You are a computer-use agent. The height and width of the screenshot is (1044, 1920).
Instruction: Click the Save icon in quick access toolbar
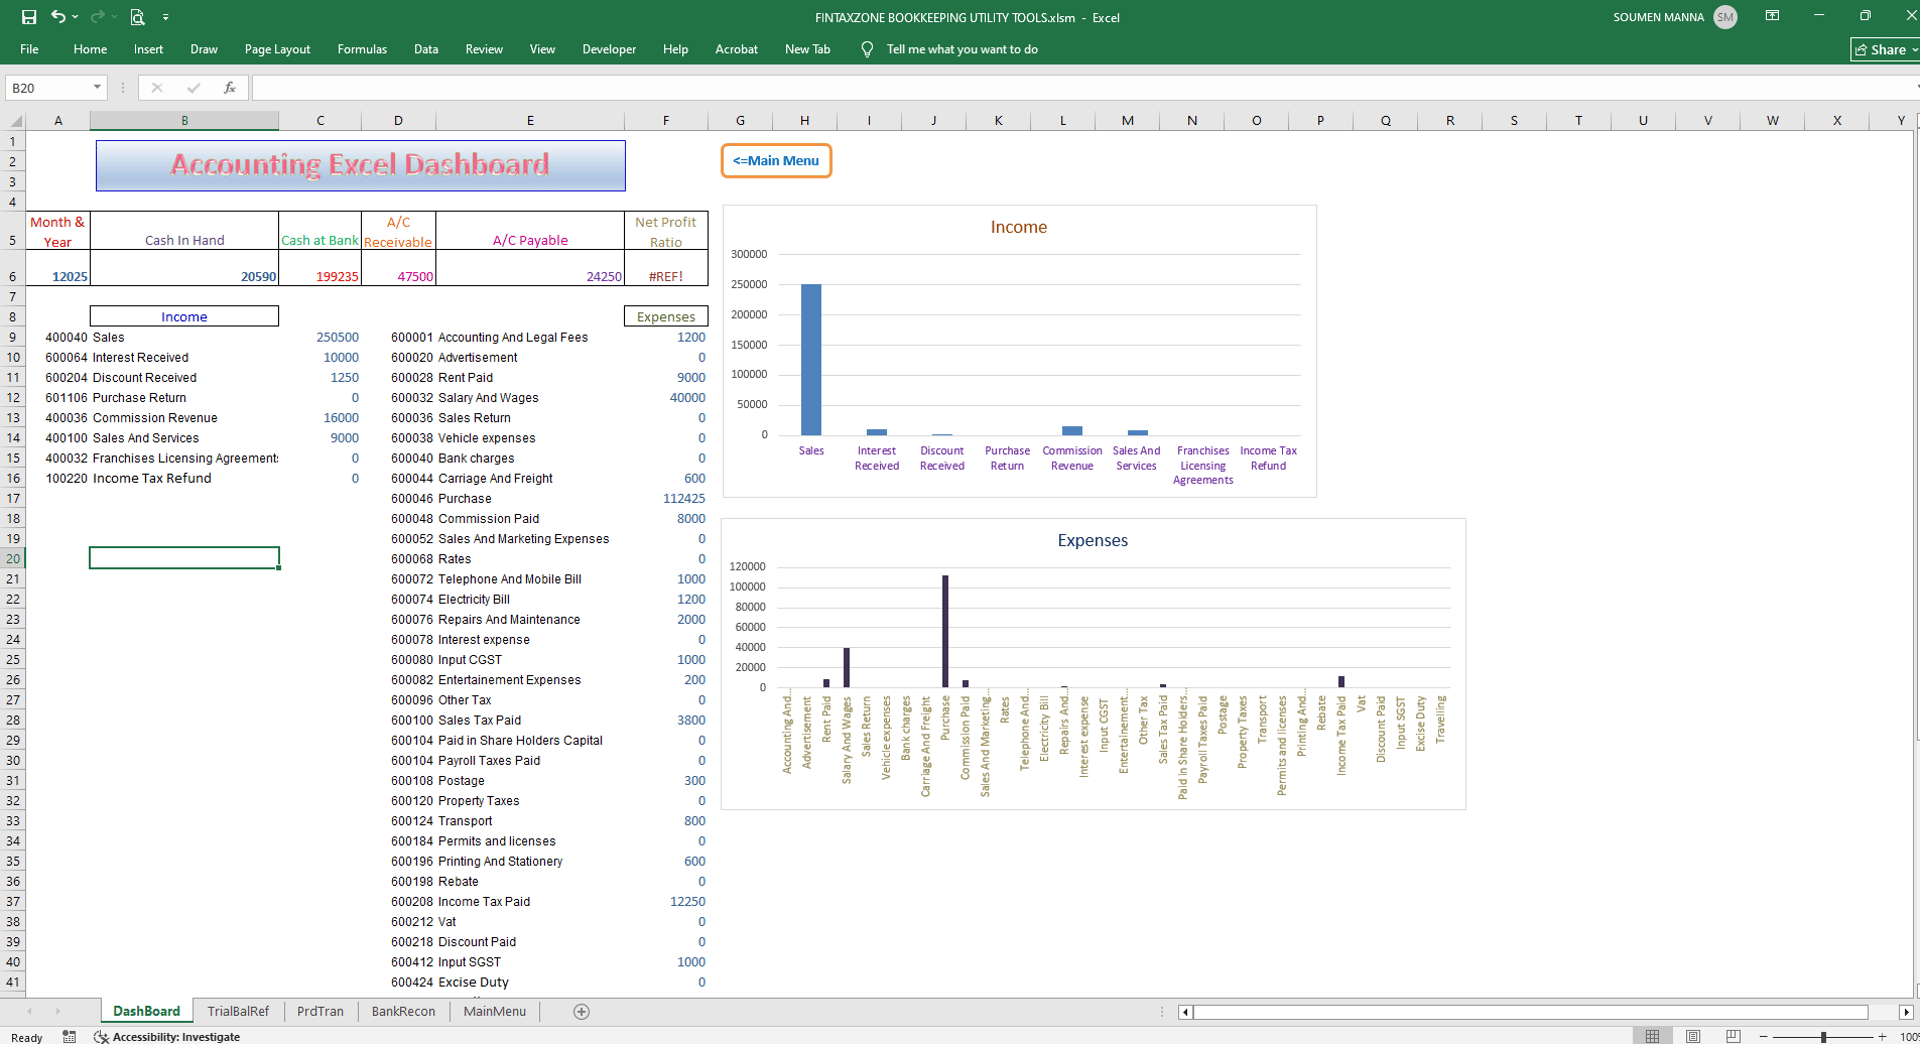29,17
